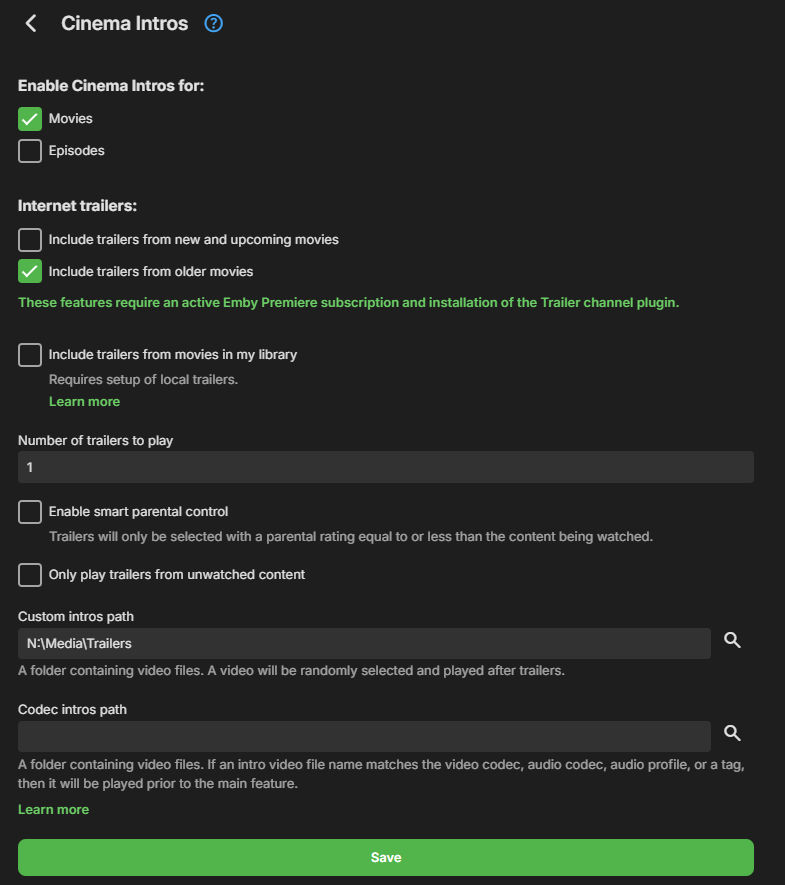Toggle Only play trailers from unwatched content
Image resolution: width=785 pixels, height=885 pixels.
(x=30, y=575)
